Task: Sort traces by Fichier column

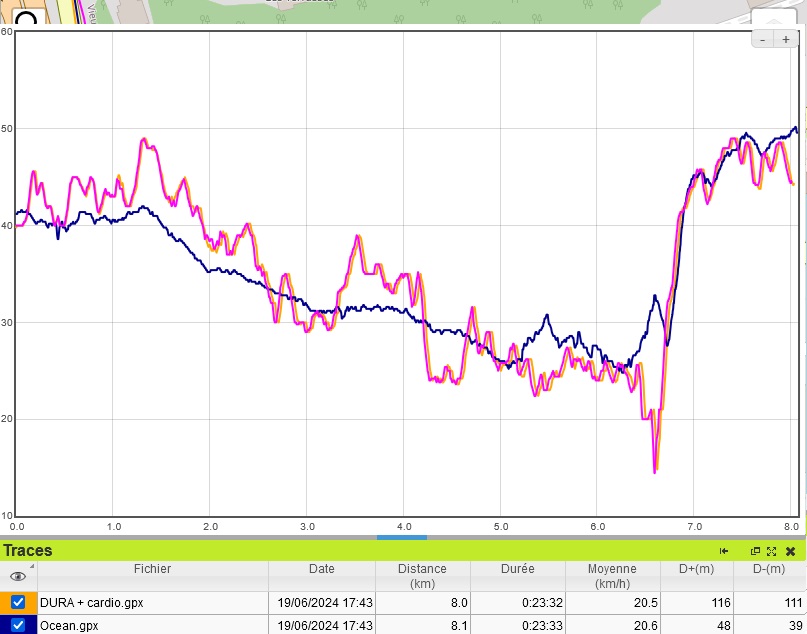Action: [152, 569]
